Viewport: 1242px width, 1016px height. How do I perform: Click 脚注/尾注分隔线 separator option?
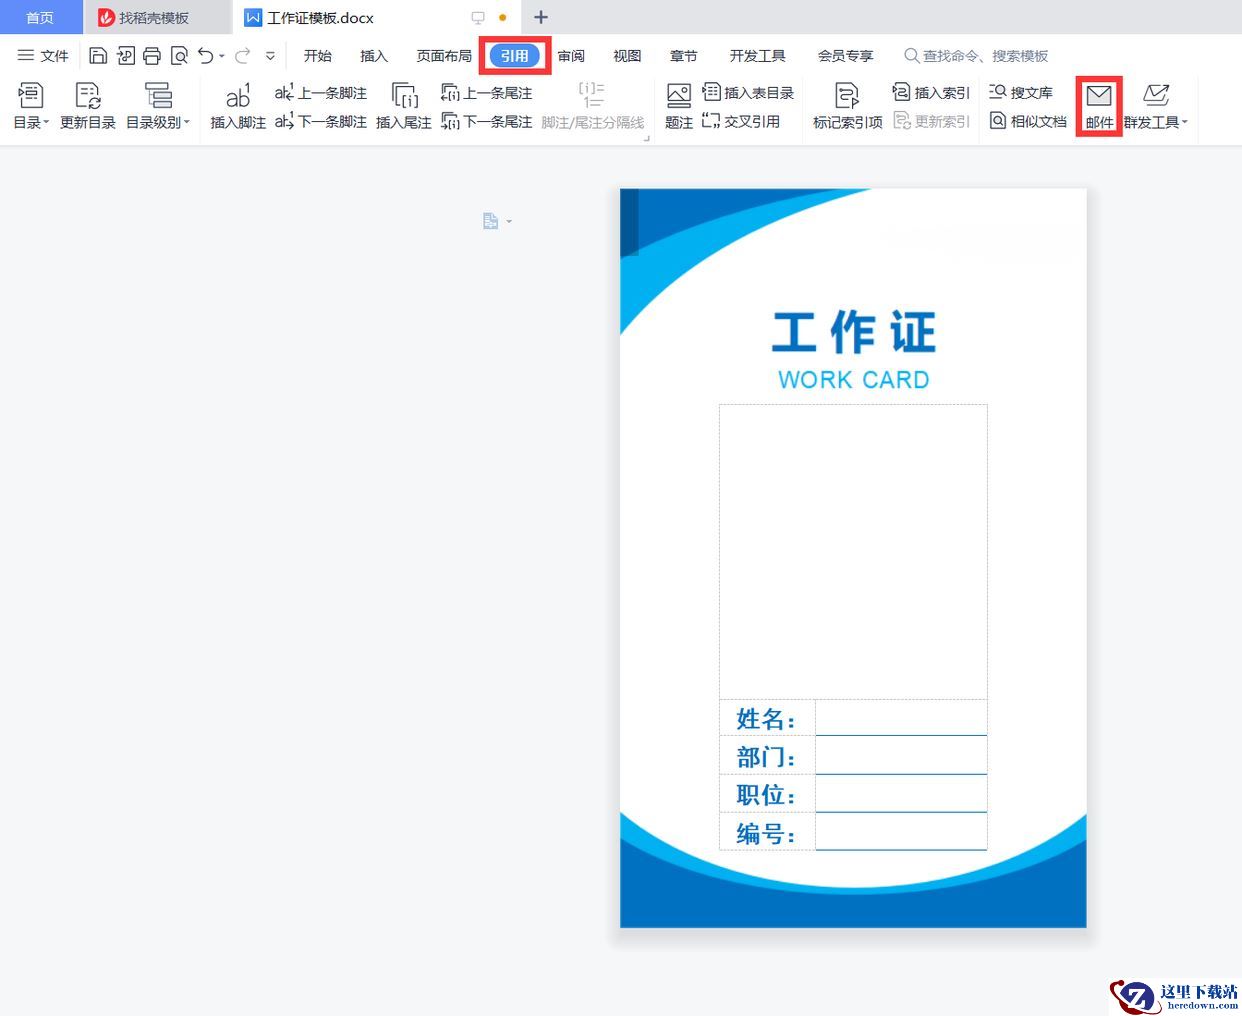593,107
